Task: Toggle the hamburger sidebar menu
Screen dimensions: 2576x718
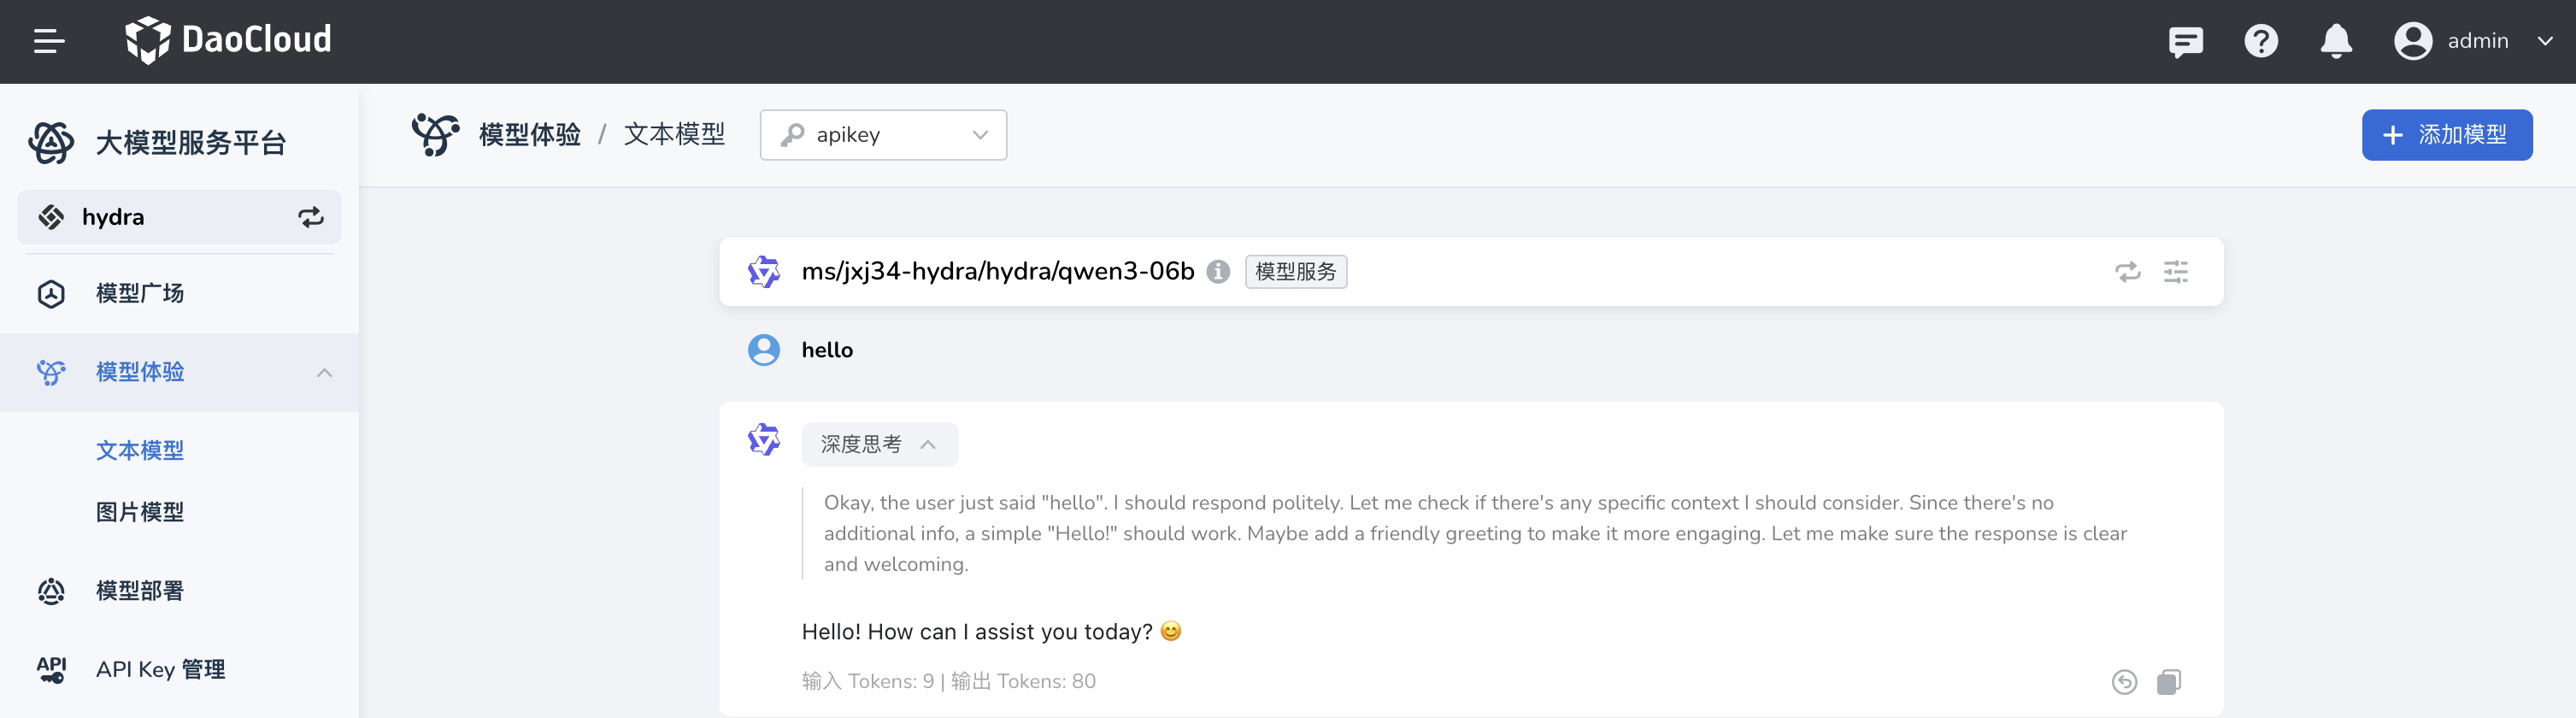Action: (x=49, y=41)
